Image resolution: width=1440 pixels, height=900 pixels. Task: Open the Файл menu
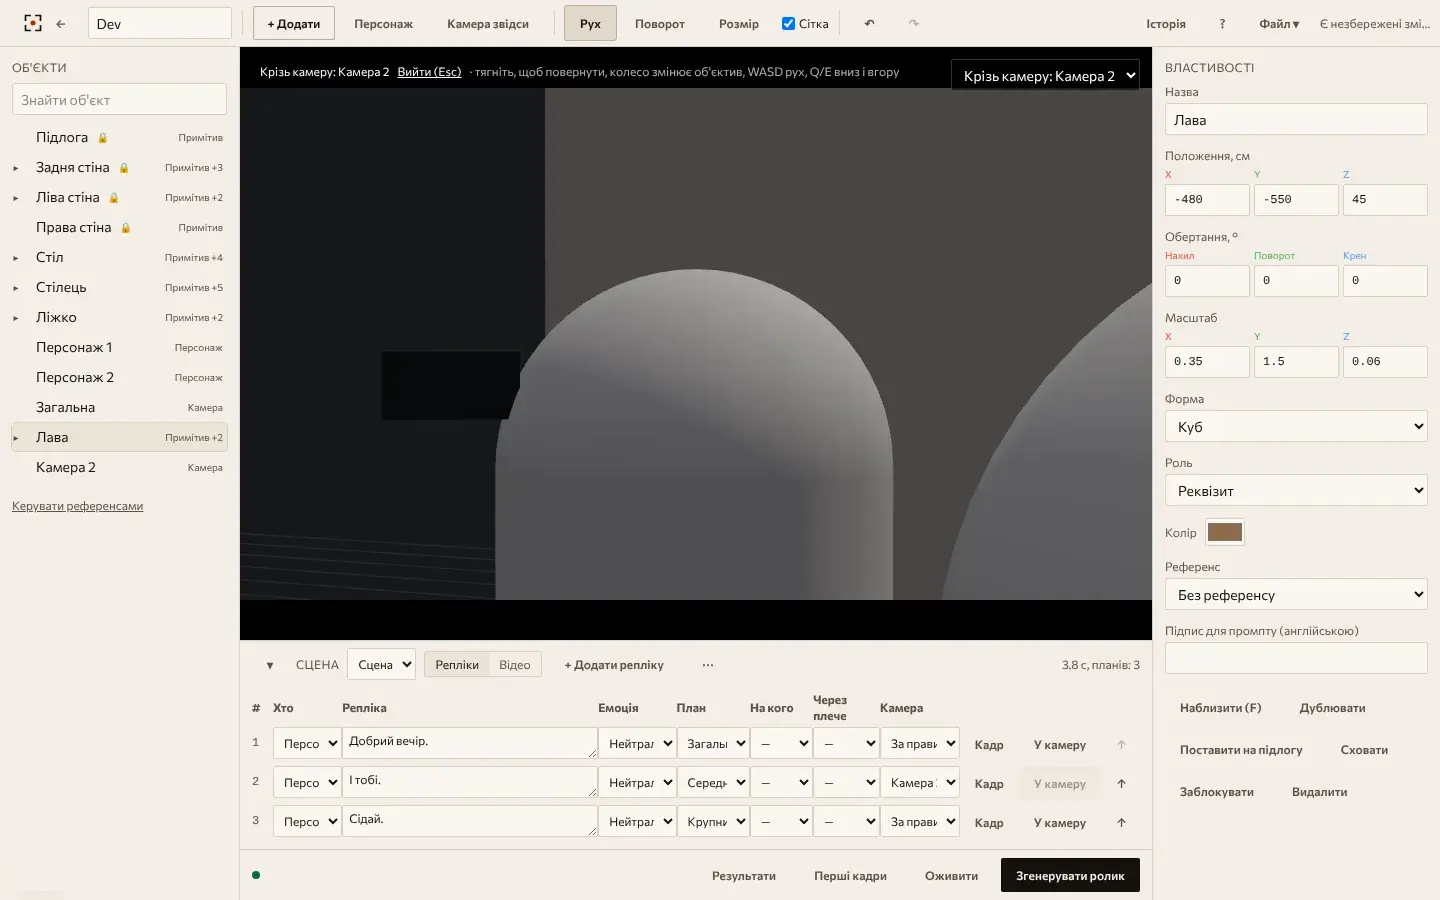pyautogui.click(x=1279, y=23)
